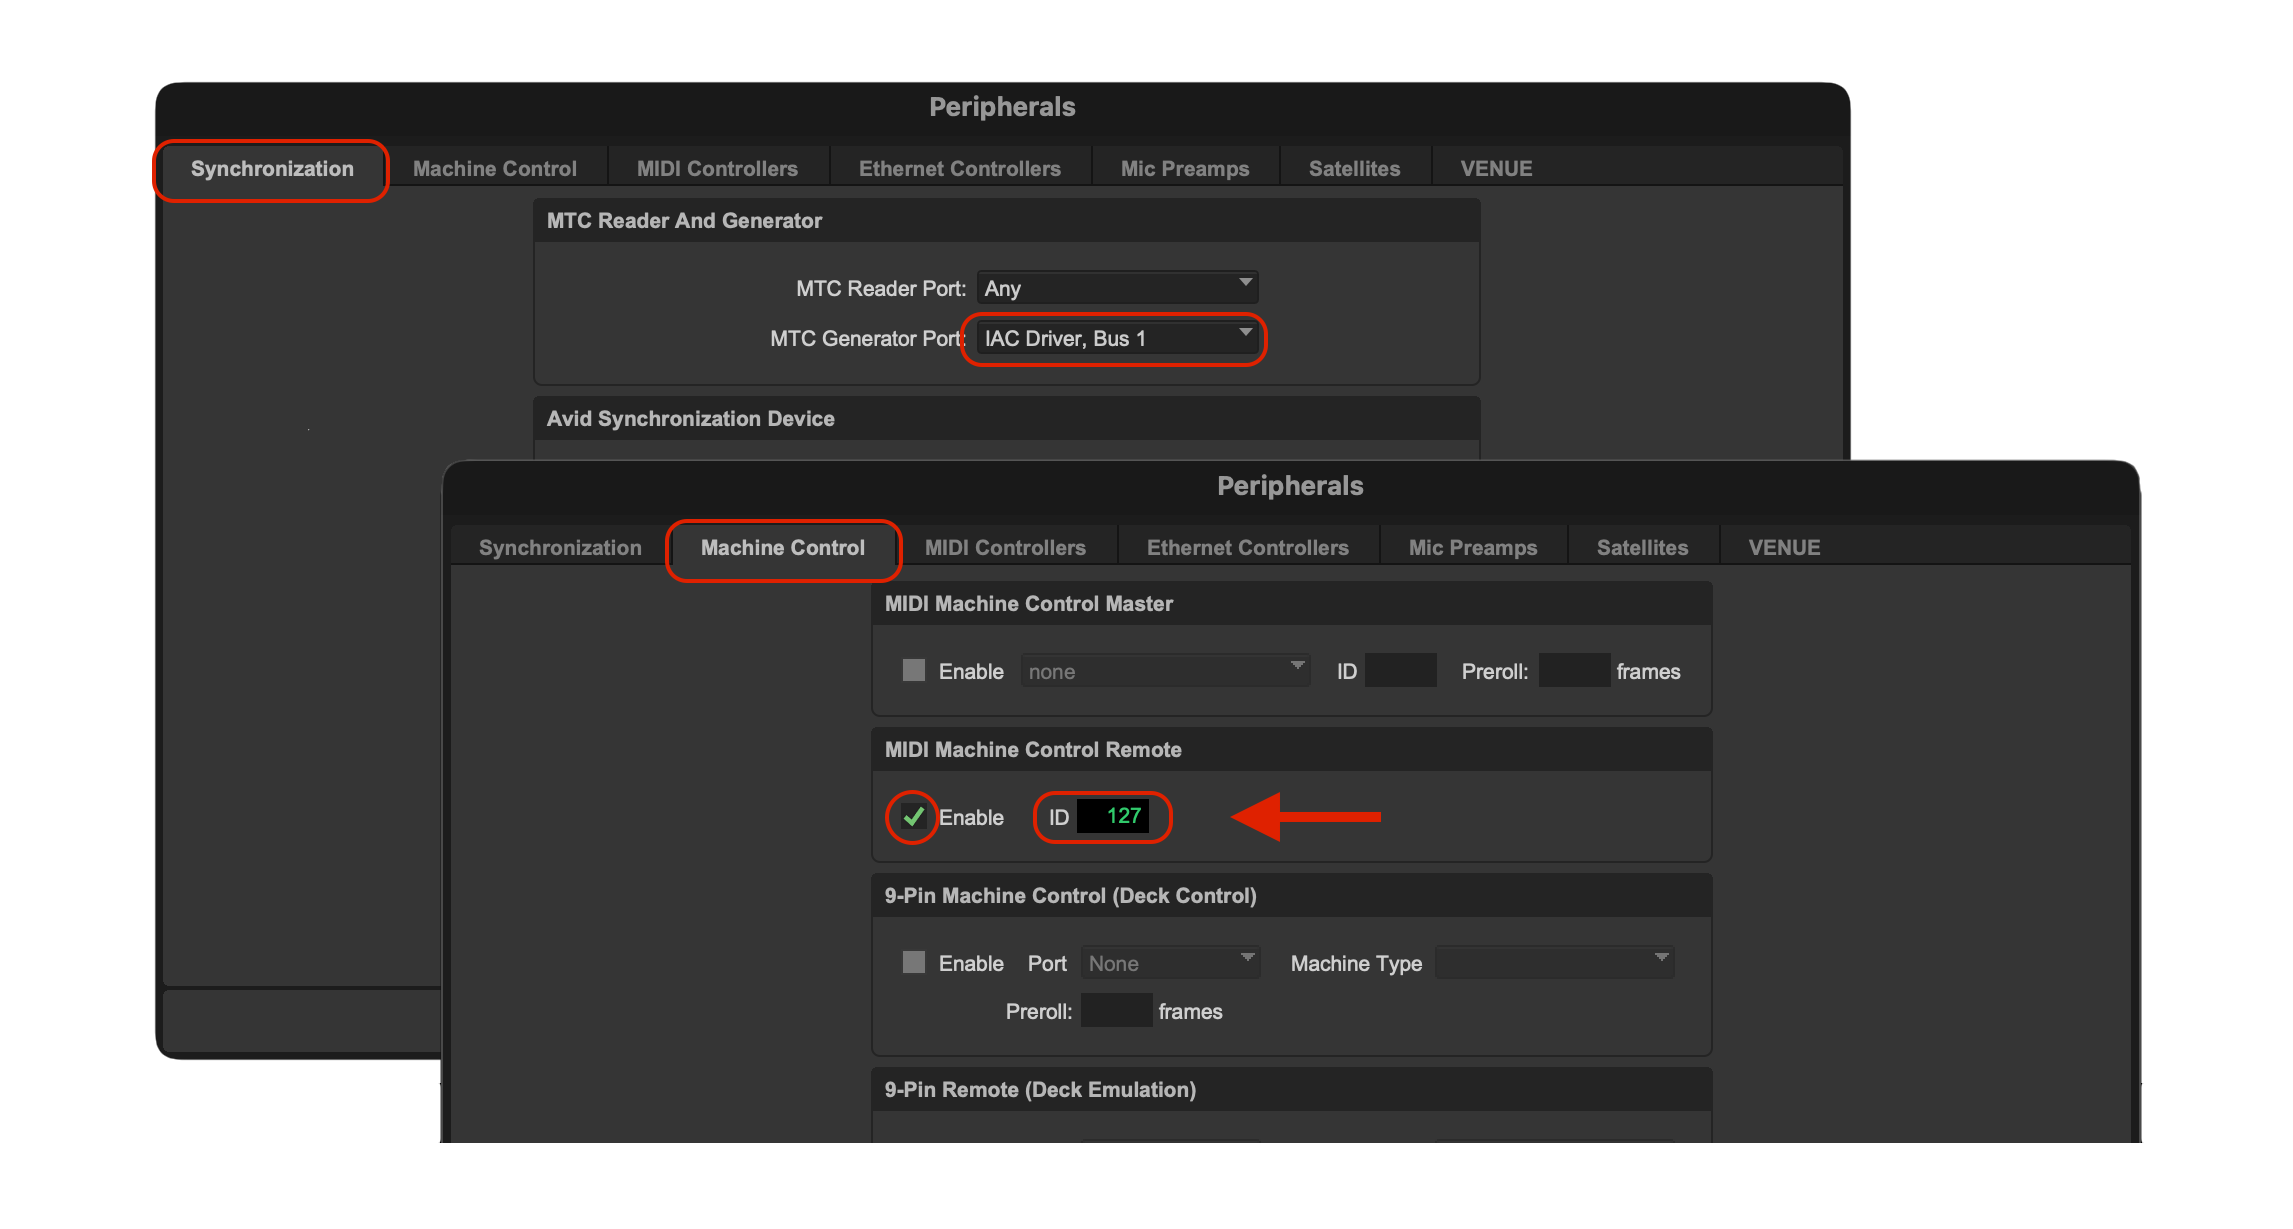Click the MIDI Machine Control Master ID field
The image size is (2293, 1229).
point(1401,671)
